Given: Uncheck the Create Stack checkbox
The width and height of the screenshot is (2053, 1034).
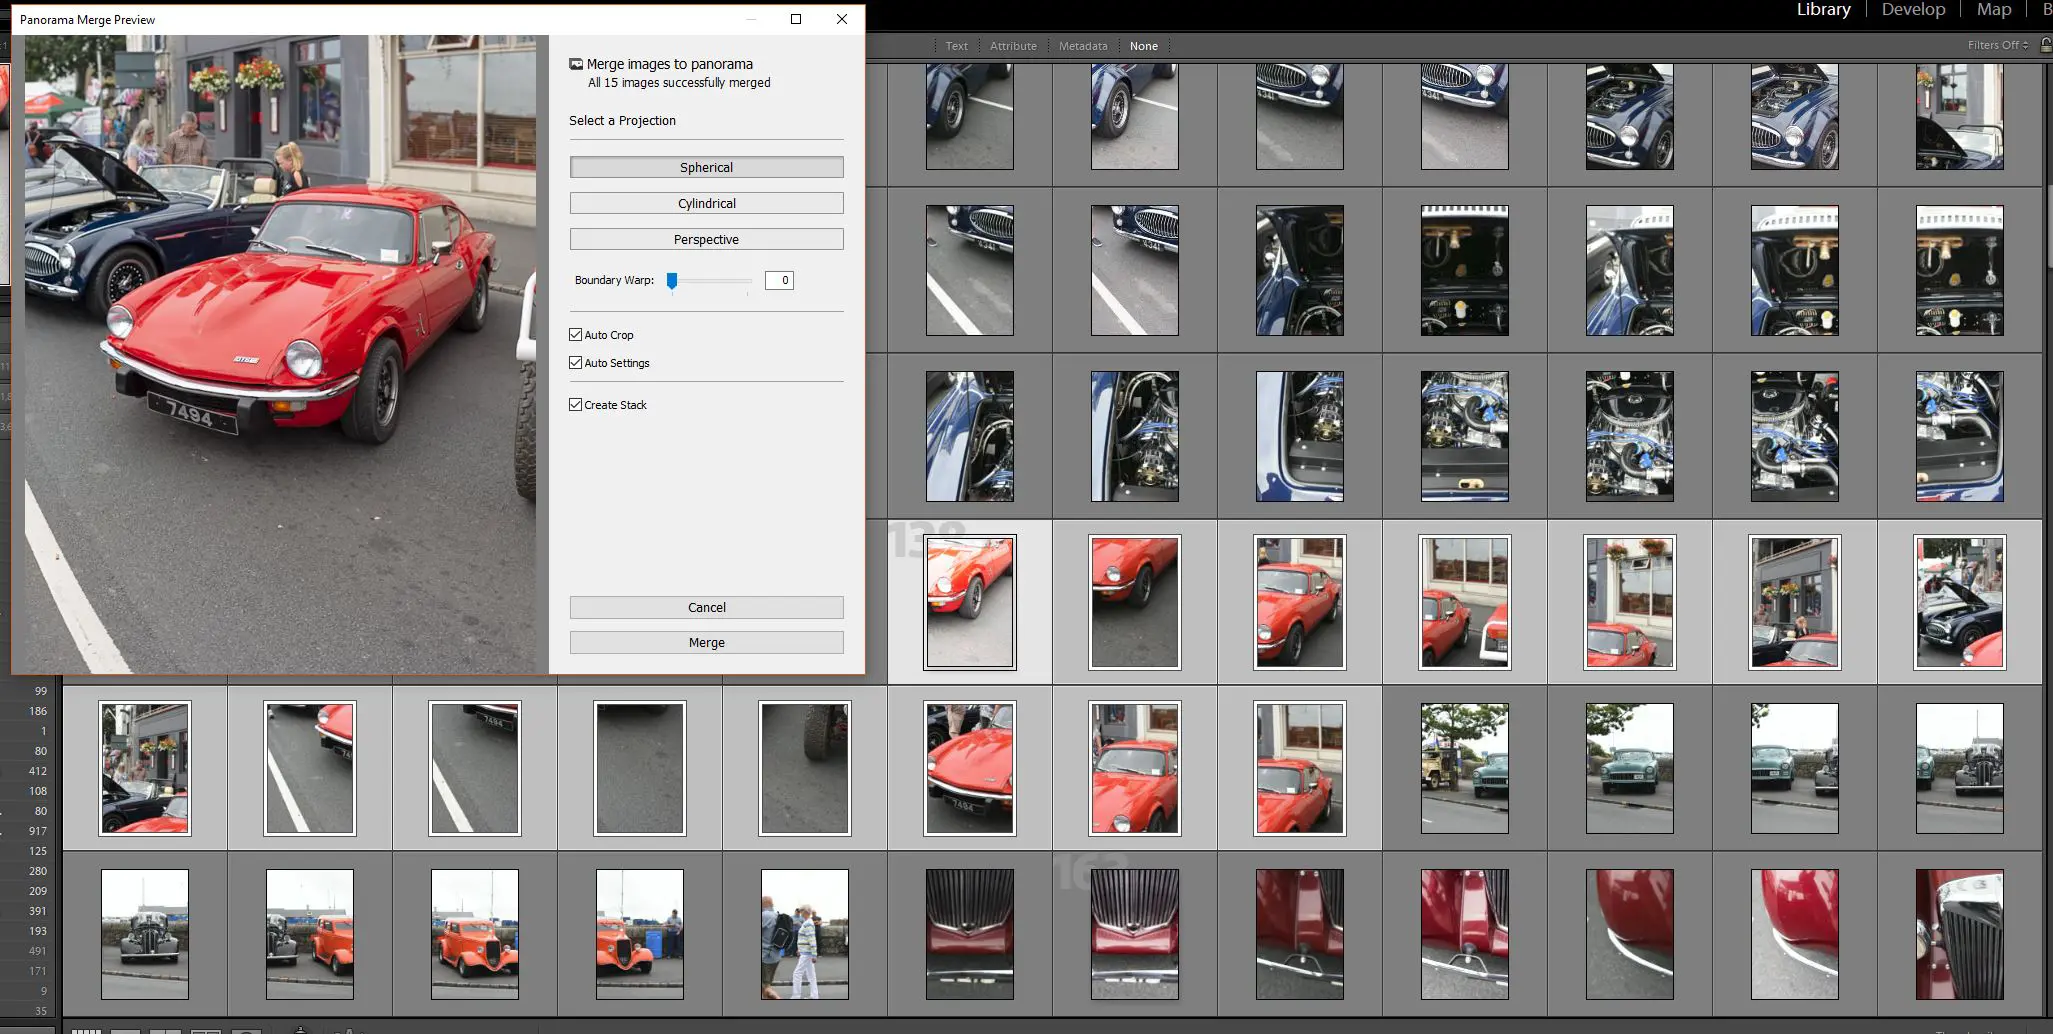Looking at the screenshot, I should coord(576,405).
